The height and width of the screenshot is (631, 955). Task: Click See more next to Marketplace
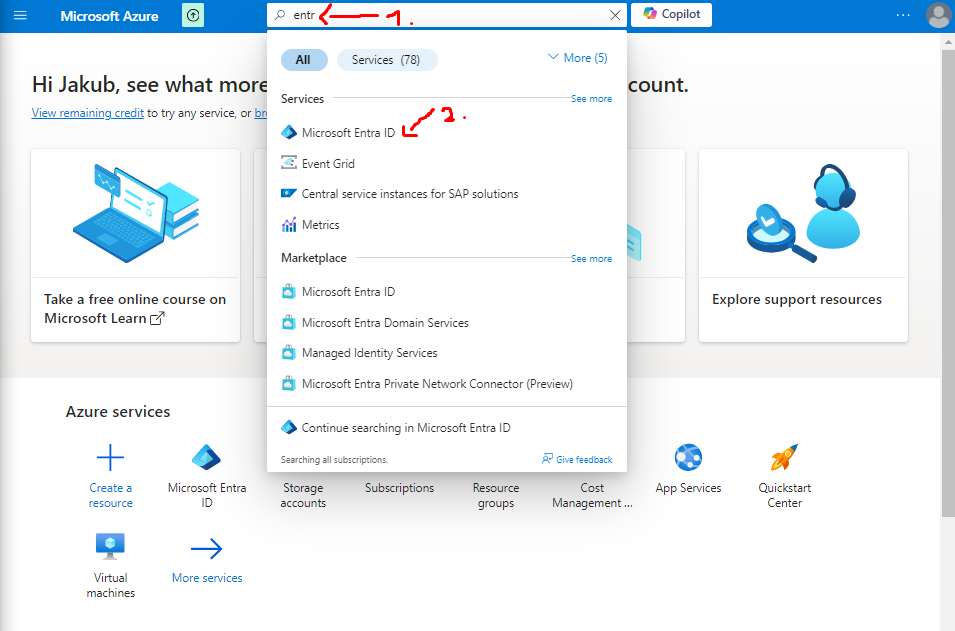tap(591, 259)
